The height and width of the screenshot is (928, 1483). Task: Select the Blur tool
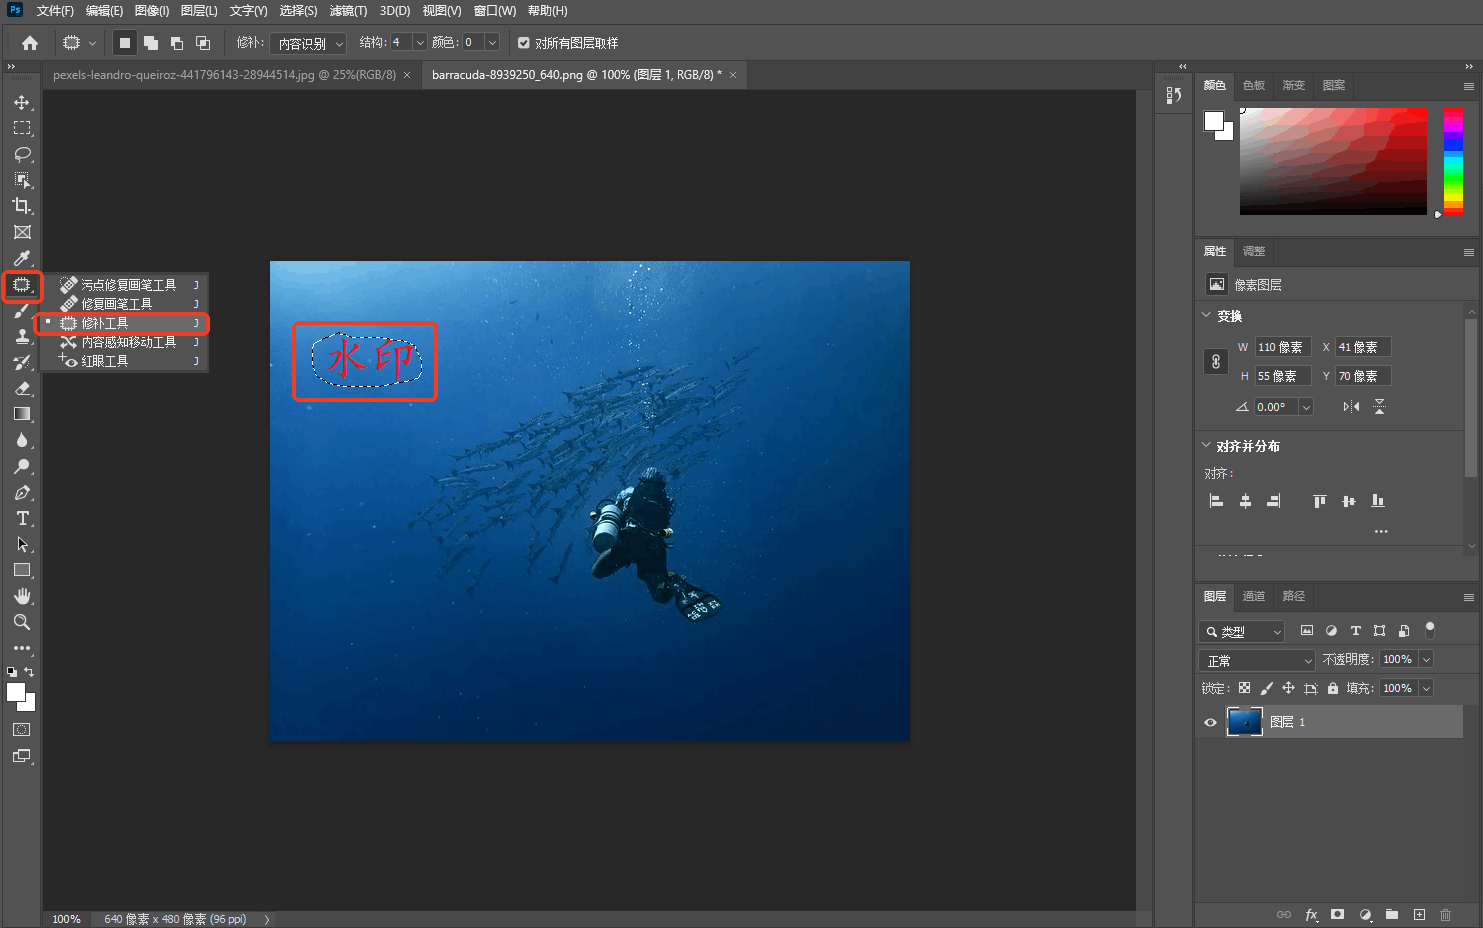(x=22, y=440)
